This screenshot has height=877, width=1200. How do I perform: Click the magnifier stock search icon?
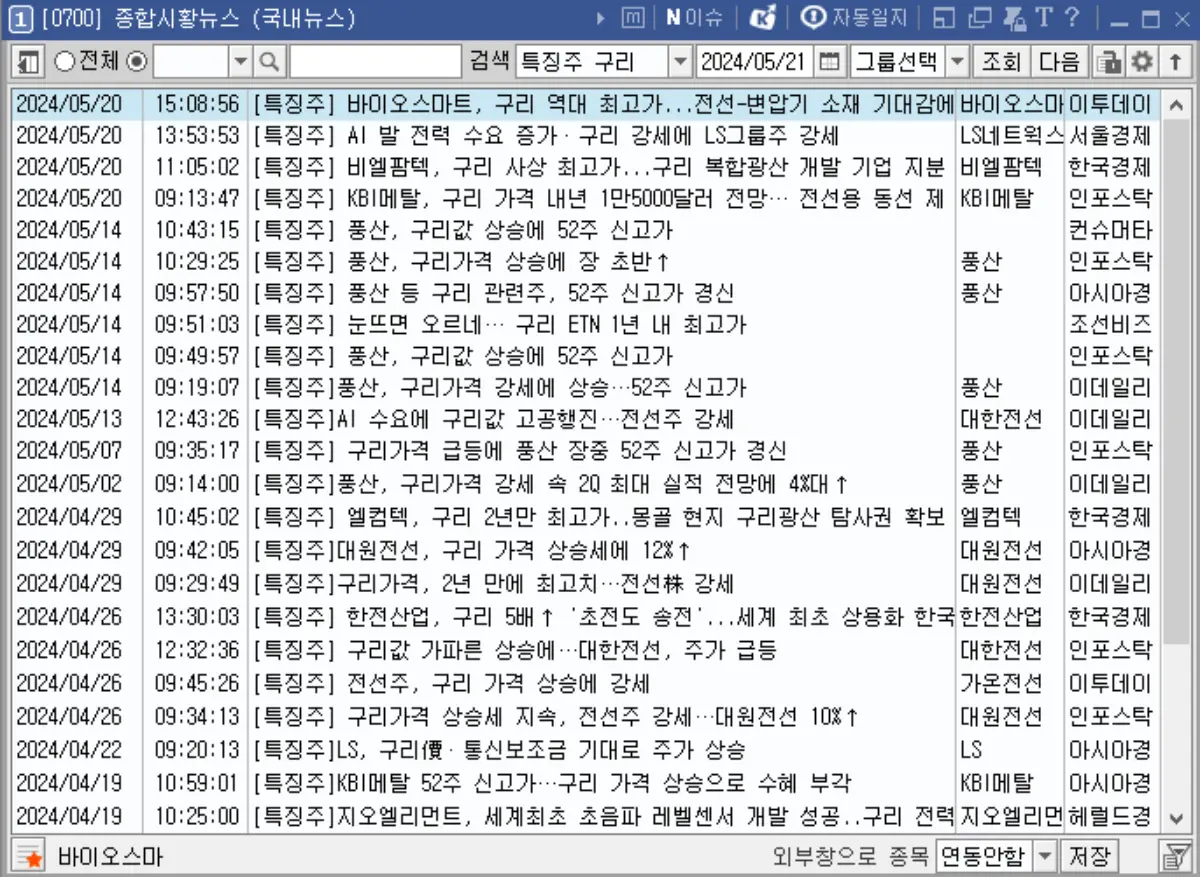(x=269, y=62)
